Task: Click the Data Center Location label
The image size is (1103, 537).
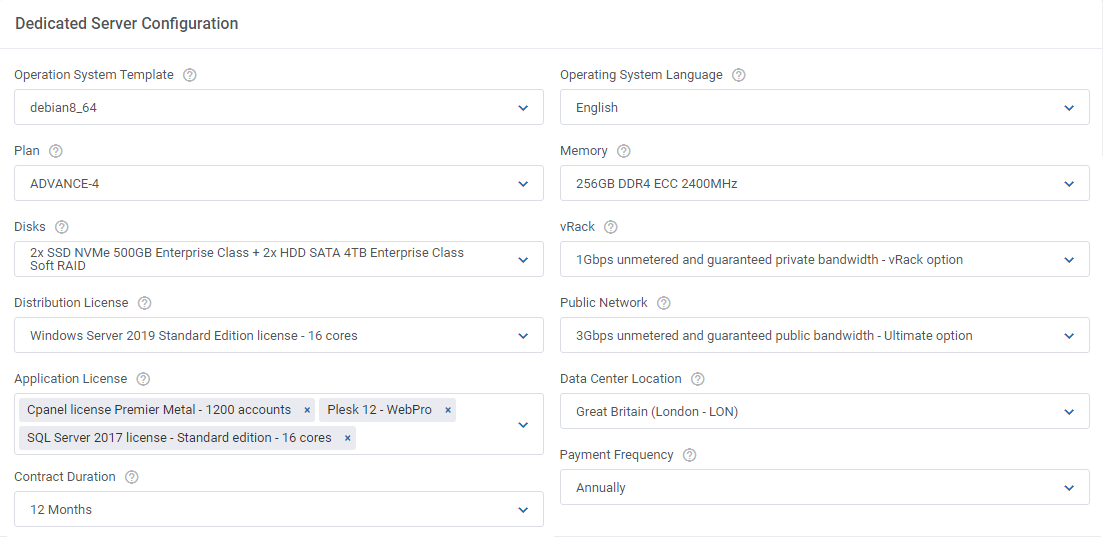Action: [x=621, y=379]
